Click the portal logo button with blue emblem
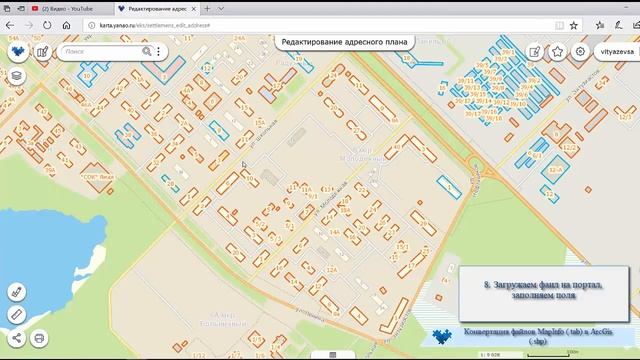 18,51
